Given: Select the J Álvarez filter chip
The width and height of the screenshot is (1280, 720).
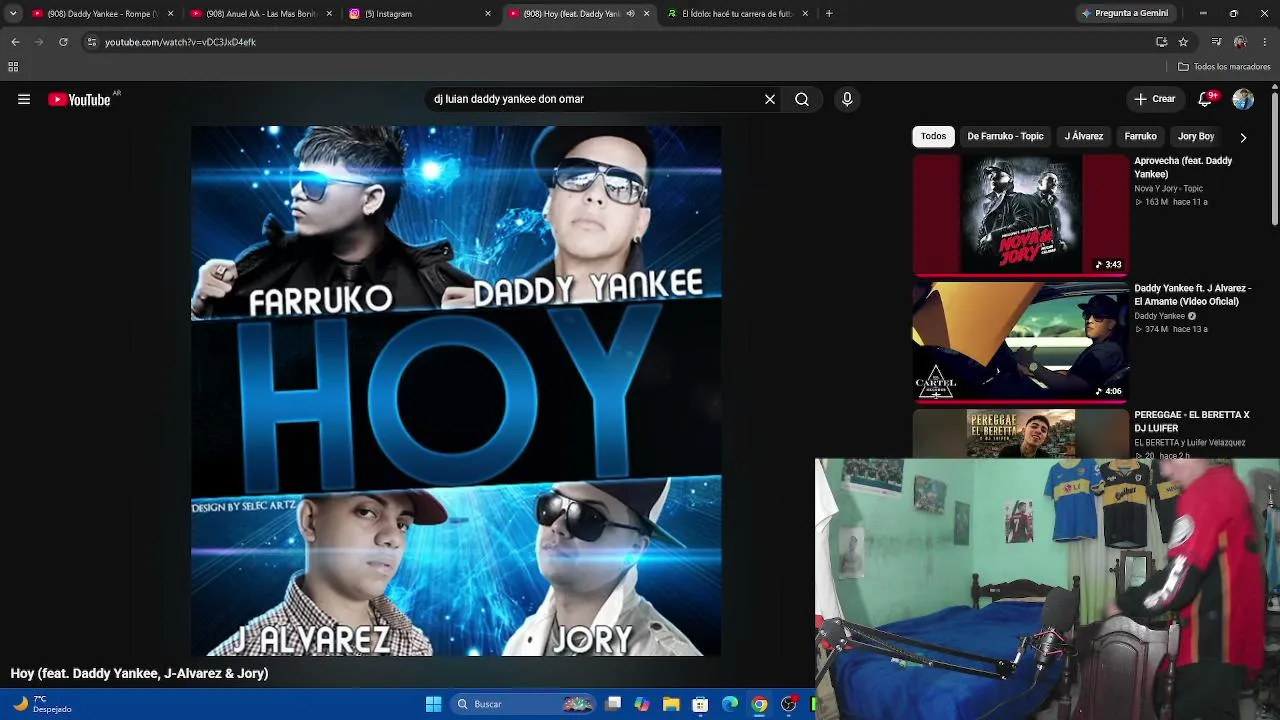Looking at the screenshot, I should (1084, 136).
